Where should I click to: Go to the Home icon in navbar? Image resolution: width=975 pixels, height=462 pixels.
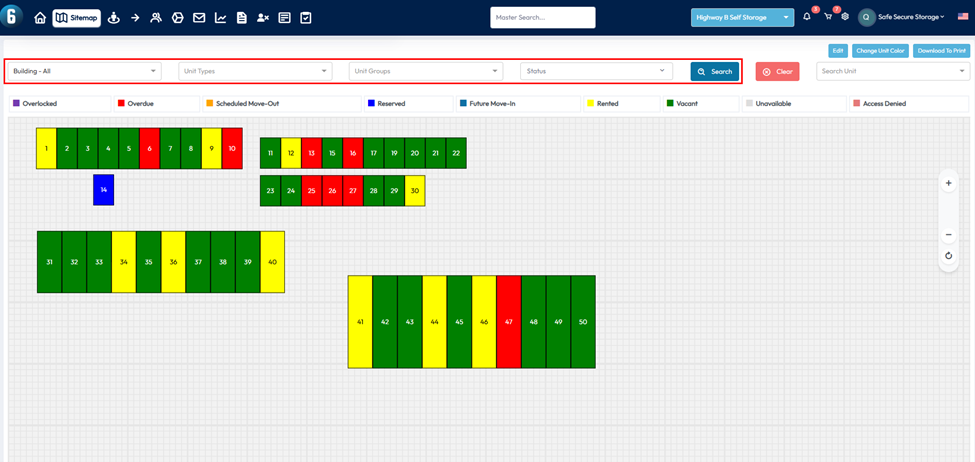pos(40,18)
